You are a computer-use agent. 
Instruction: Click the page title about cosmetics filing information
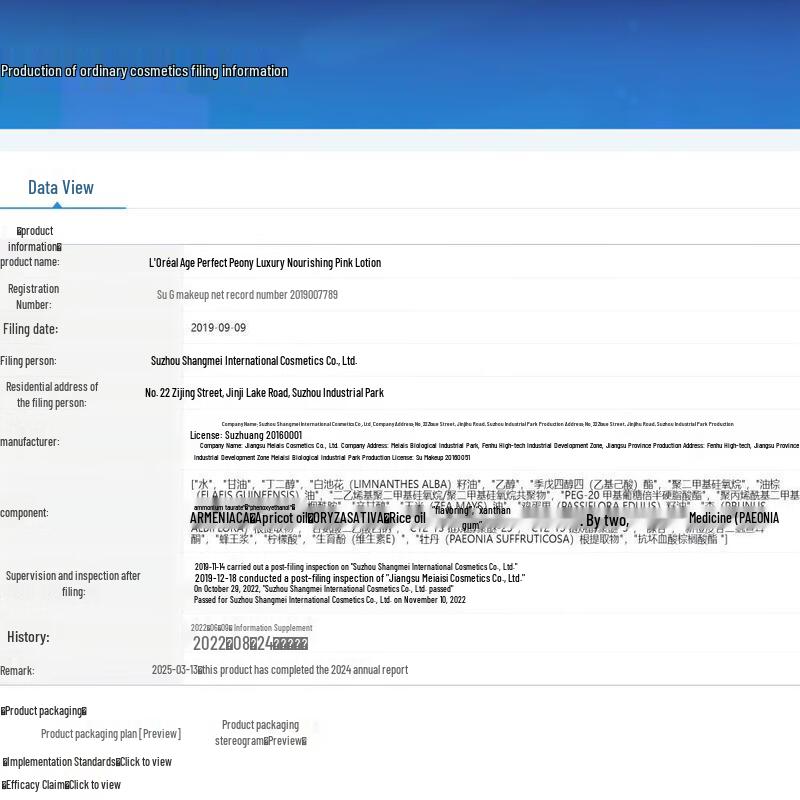[x=144, y=71]
